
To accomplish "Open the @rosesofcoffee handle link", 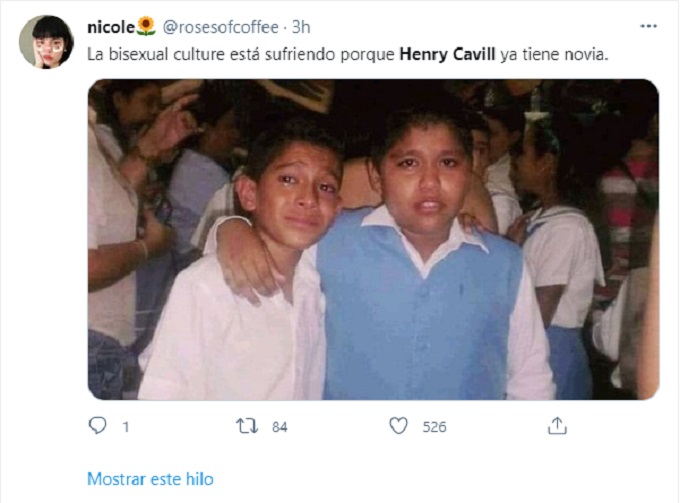I will coord(221,26).
